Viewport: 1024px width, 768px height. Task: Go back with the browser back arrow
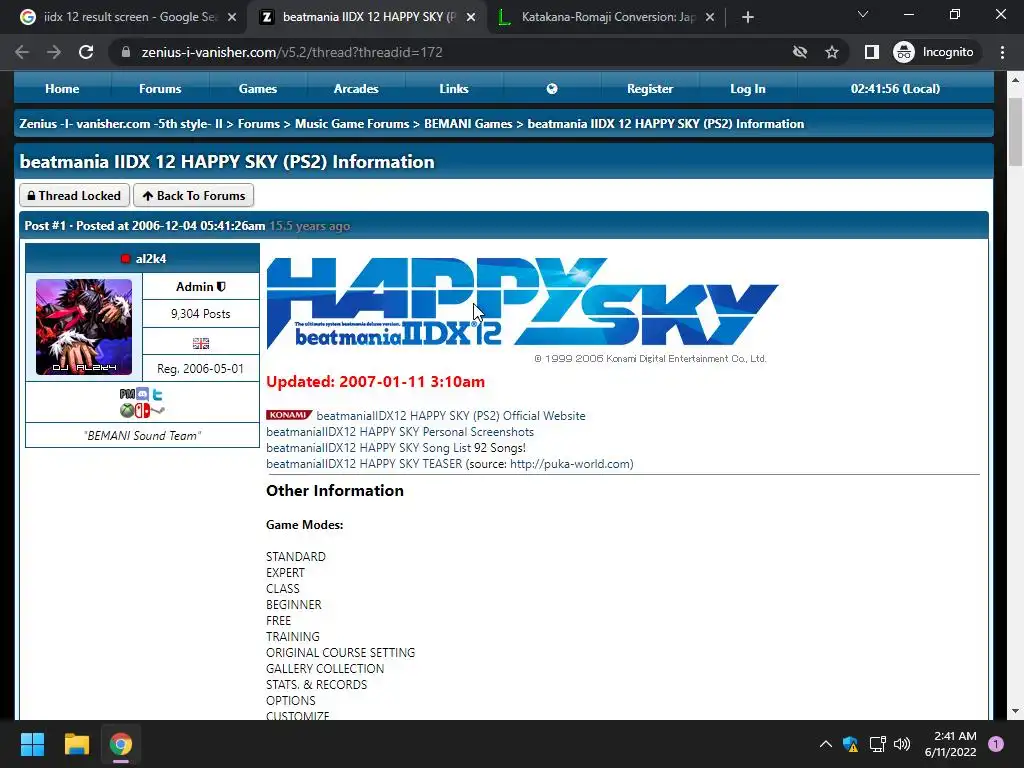point(22,52)
